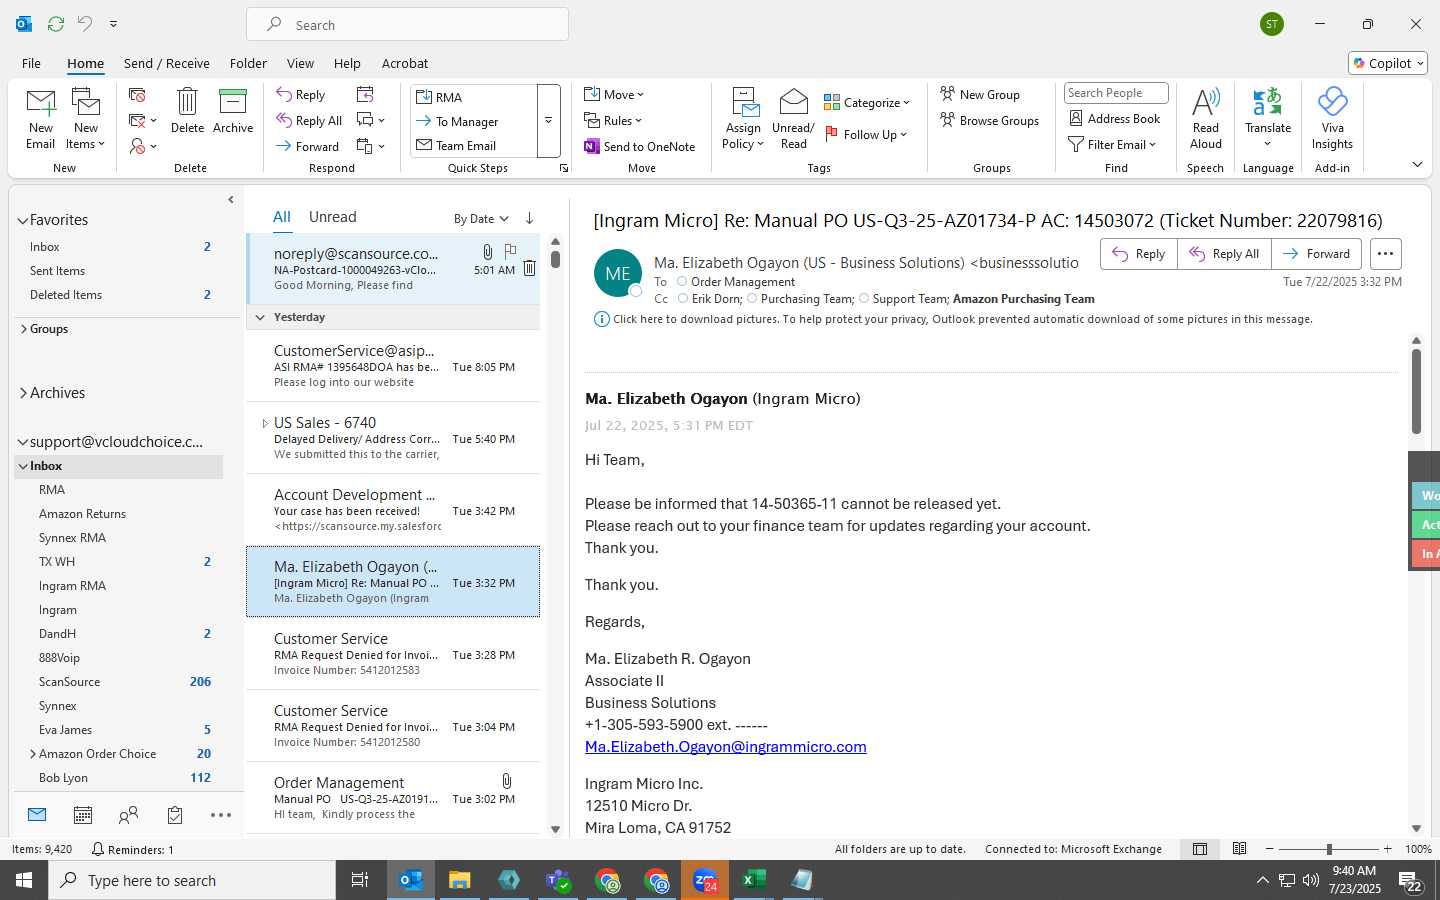Click the Normal view icon in status bar
Image resolution: width=1440 pixels, height=900 pixels.
(1200, 849)
